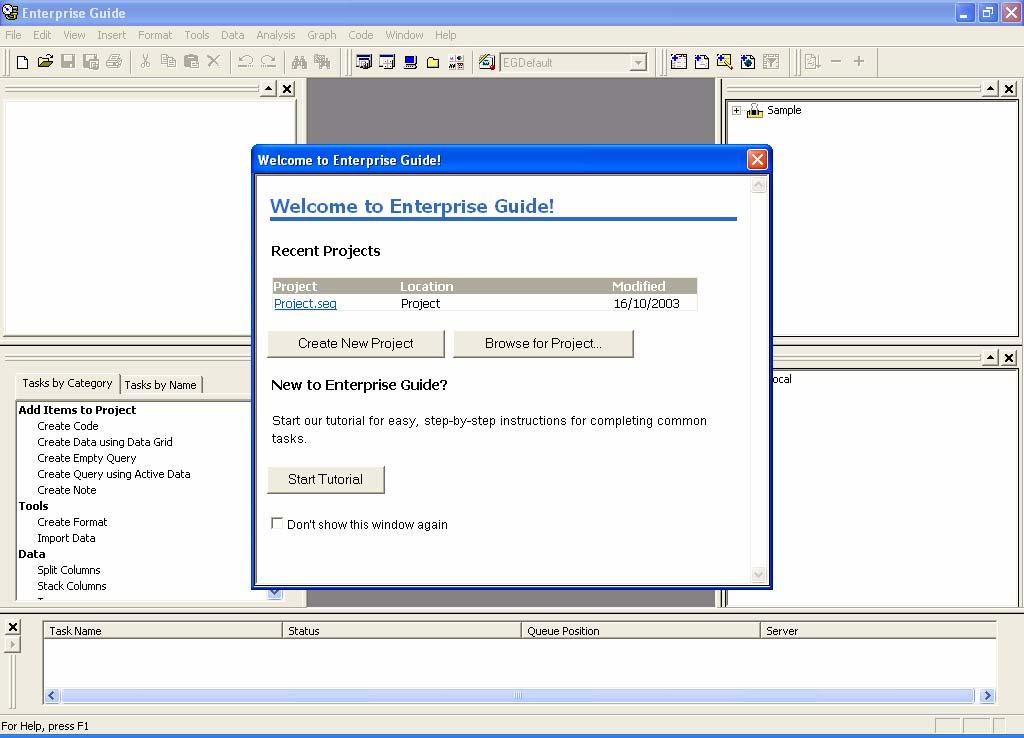Select Split Columns under Data

click(69, 570)
